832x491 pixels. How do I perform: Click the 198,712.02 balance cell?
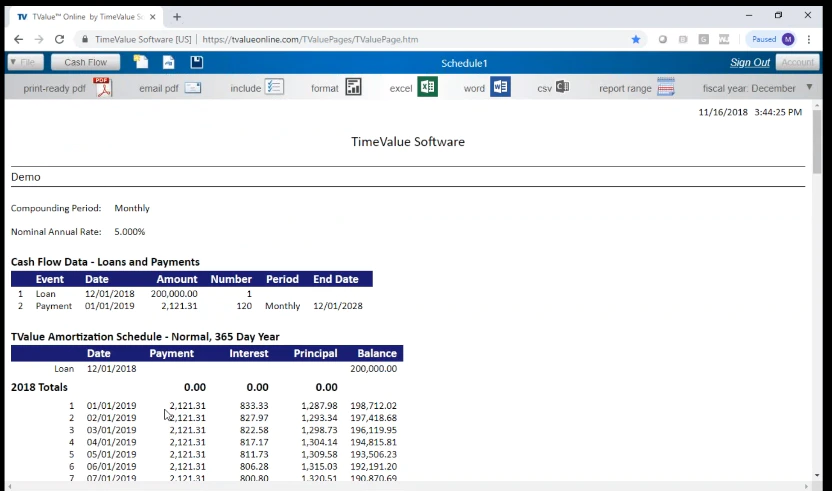373,406
